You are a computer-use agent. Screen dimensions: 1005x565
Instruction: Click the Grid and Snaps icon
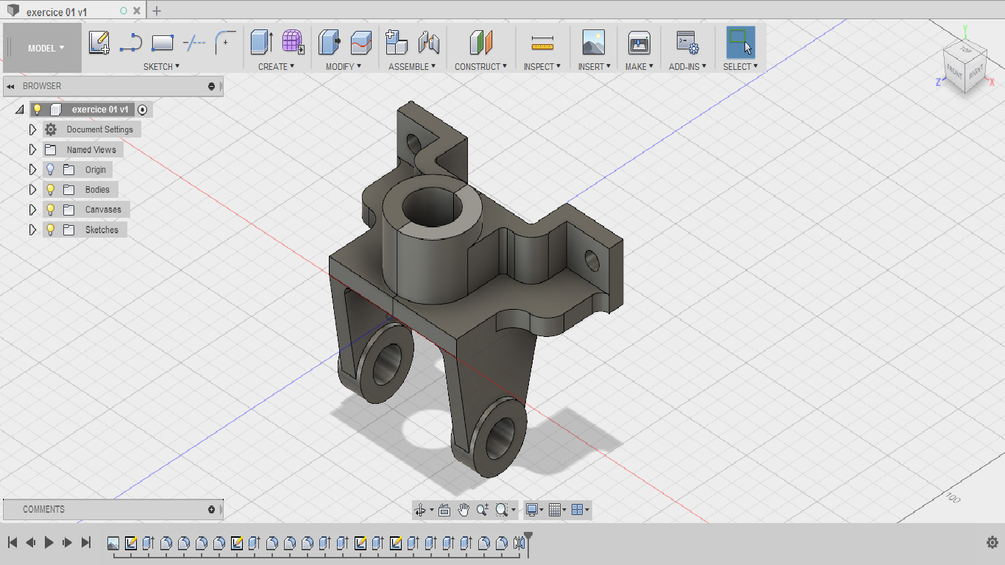tap(554, 510)
